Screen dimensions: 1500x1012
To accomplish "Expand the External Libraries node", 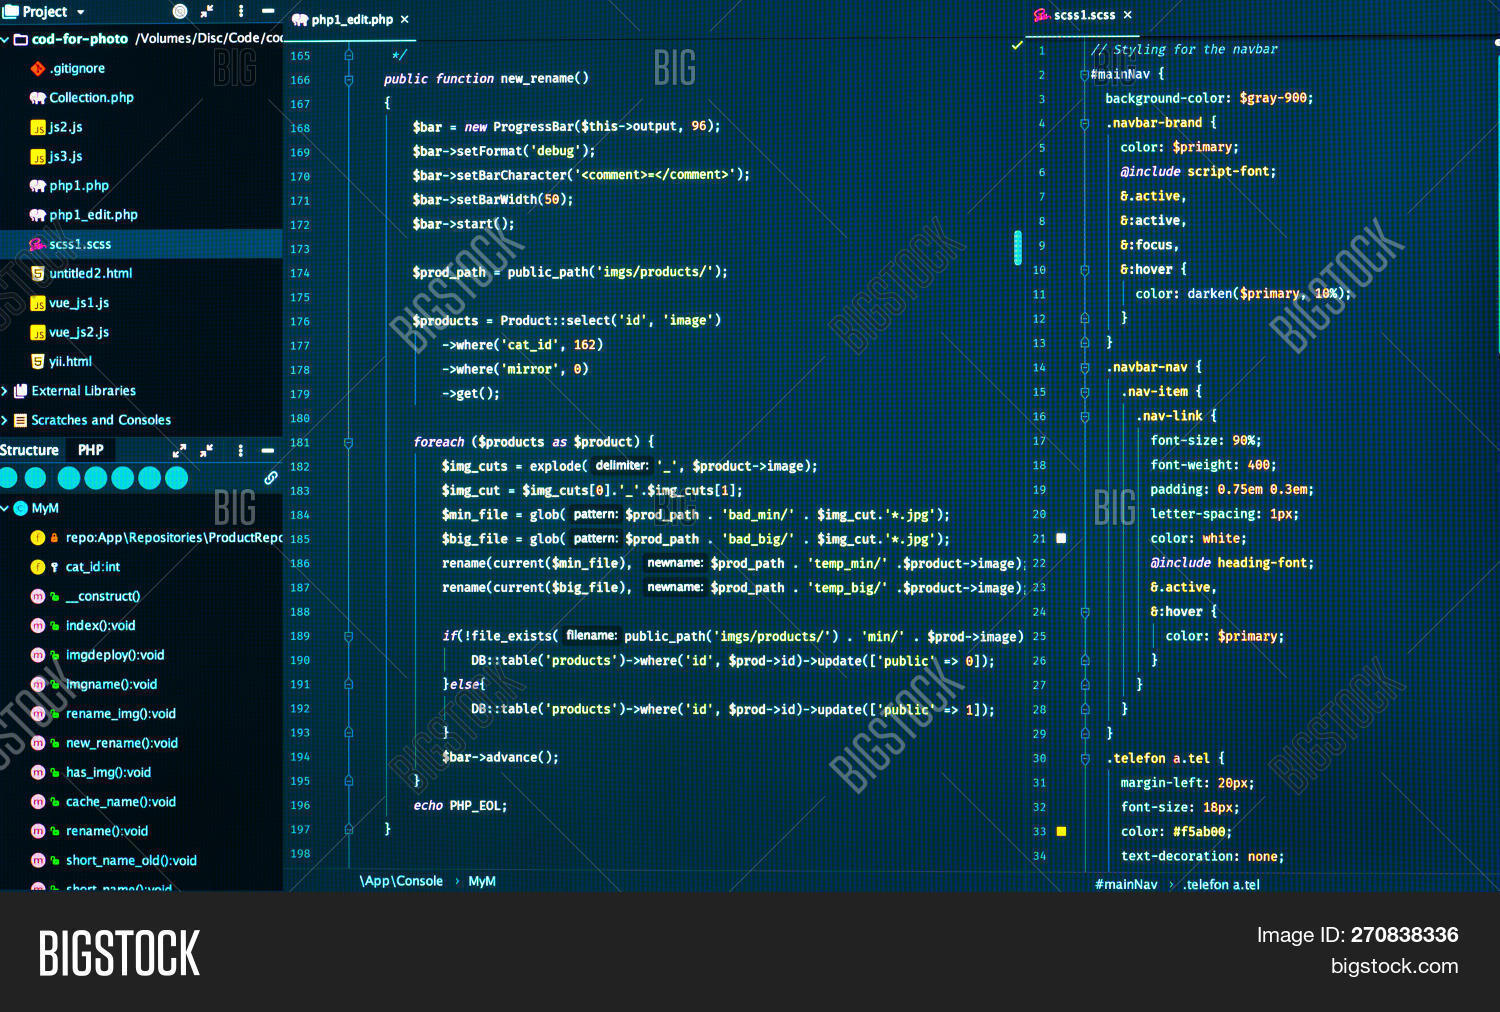I will tap(5, 391).
